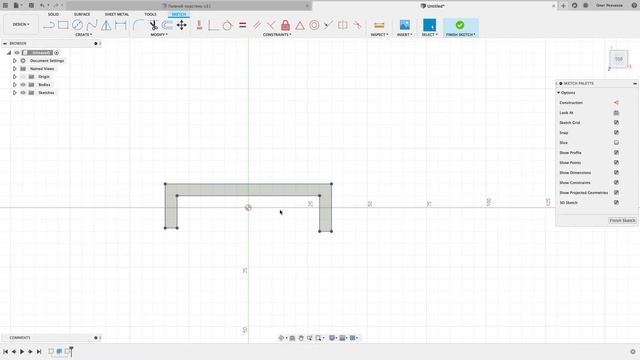Apply the Midpoint triangle constraint
The width and height of the screenshot is (640, 360).
pos(300,25)
